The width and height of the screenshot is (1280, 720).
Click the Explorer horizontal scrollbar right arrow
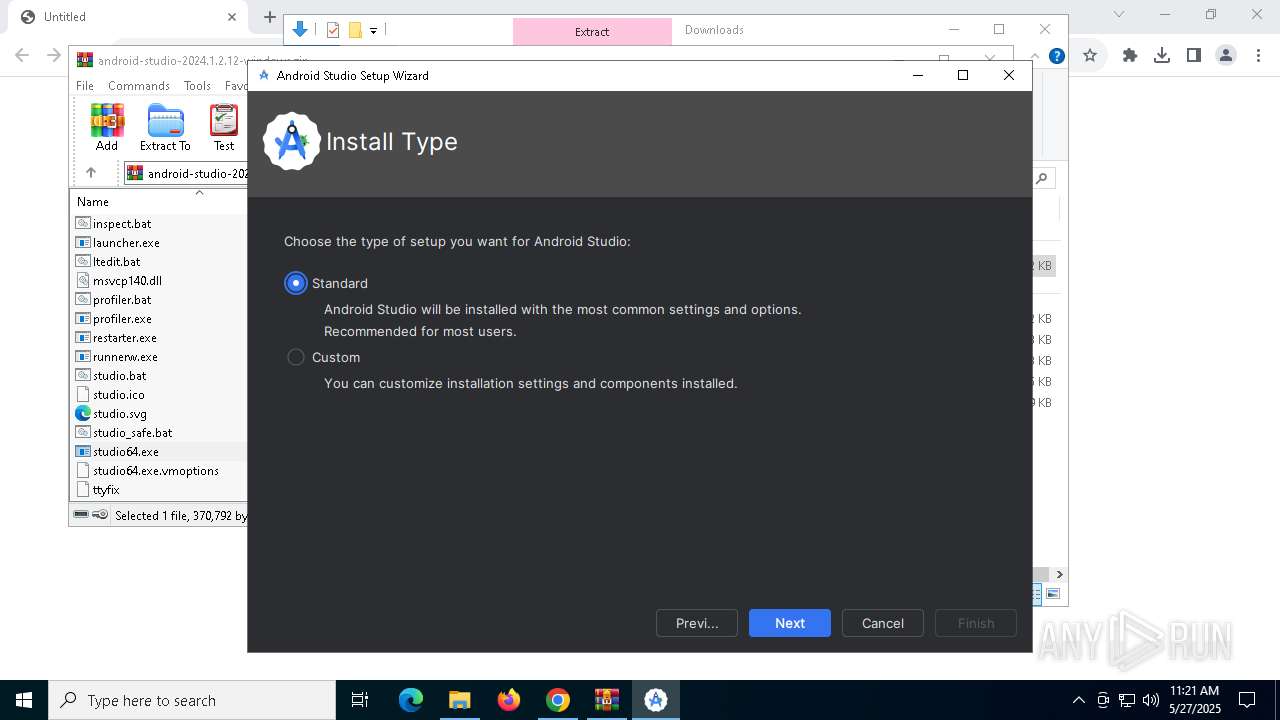click(x=1059, y=575)
